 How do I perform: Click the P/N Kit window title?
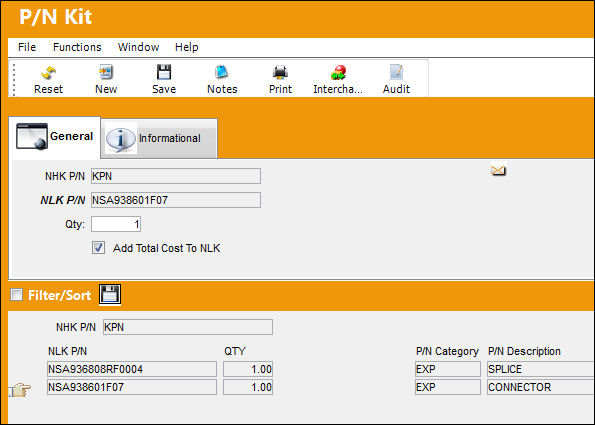56,17
